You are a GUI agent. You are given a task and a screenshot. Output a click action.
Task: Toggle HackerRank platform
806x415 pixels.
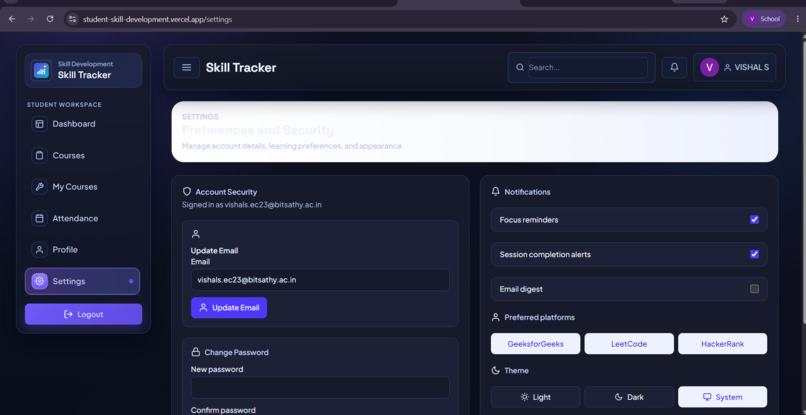coord(722,344)
